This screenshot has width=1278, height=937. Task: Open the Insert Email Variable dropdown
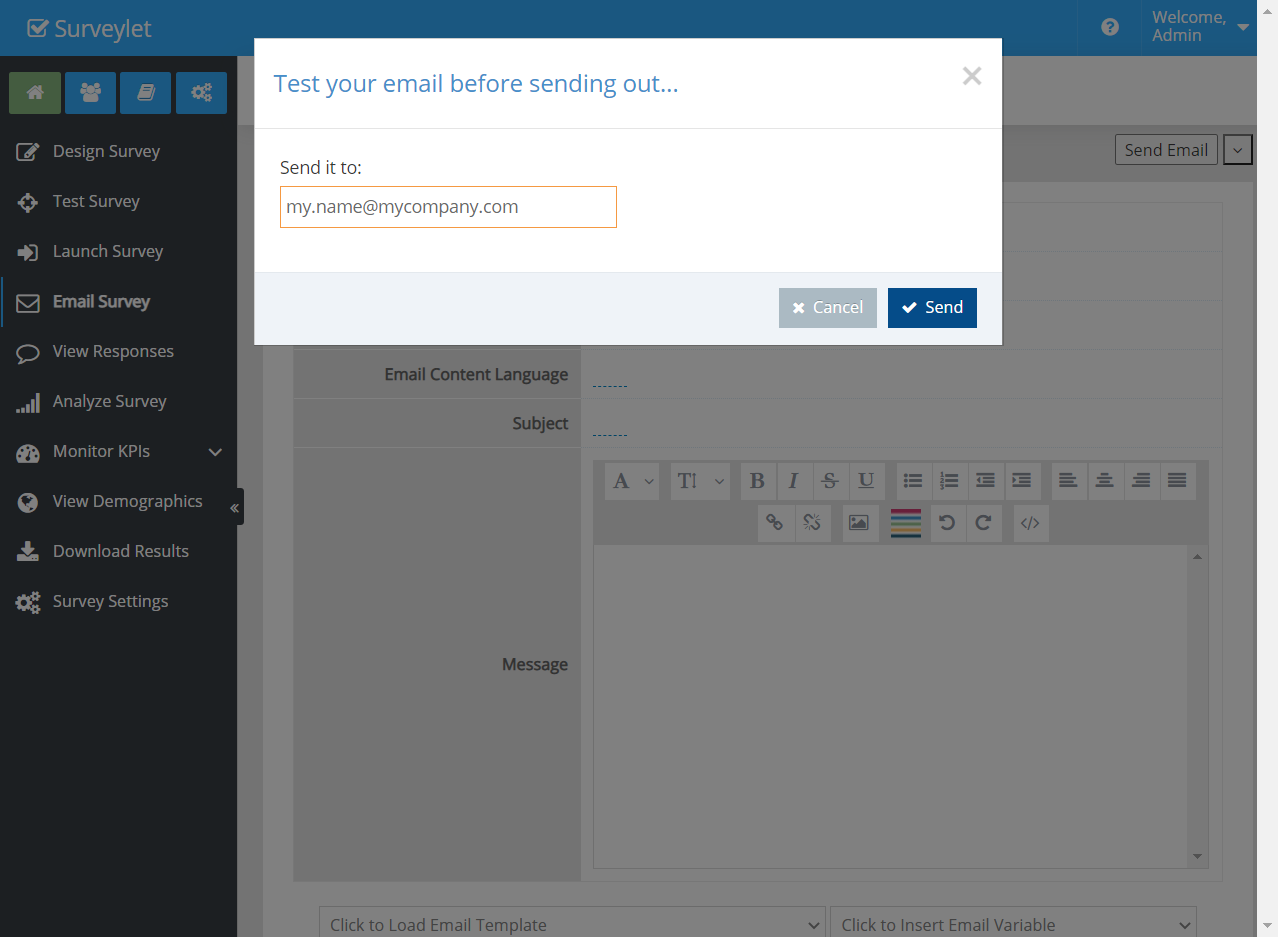coord(1012,924)
